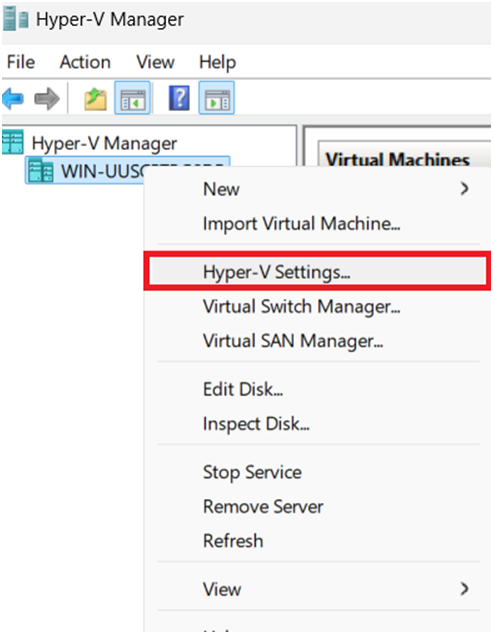The image size is (493, 634).
Task: Open the Action menu
Action: click(x=85, y=62)
